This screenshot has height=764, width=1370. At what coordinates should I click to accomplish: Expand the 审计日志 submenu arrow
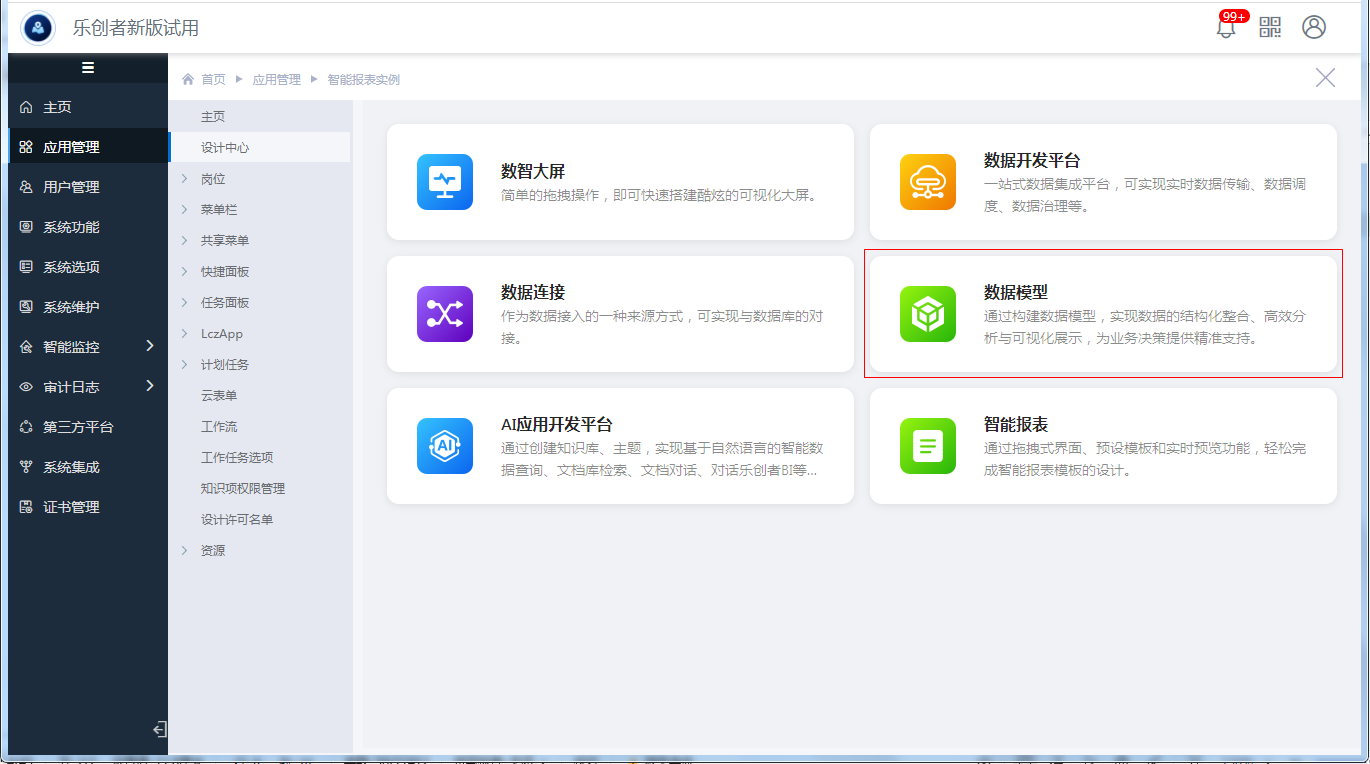click(150, 386)
